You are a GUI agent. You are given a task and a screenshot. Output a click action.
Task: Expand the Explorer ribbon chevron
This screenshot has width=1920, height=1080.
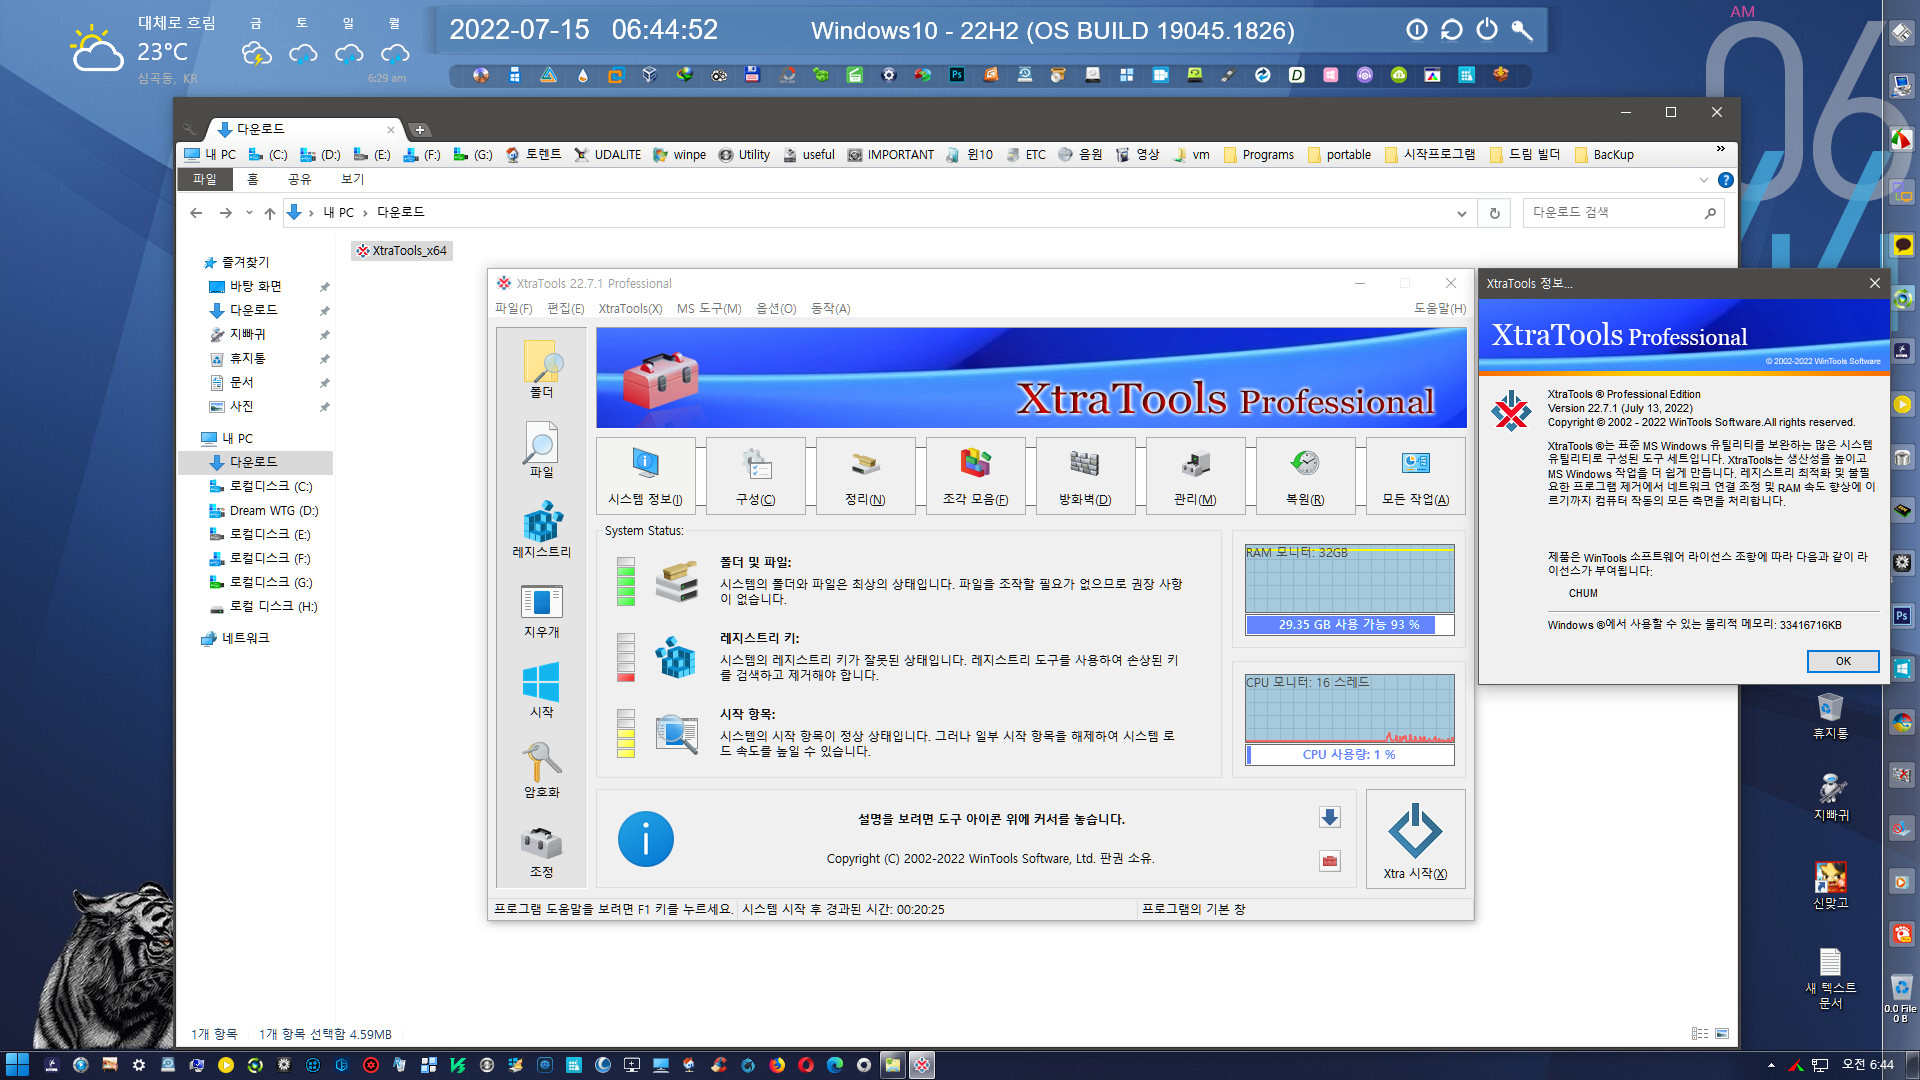pos(1704,180)
